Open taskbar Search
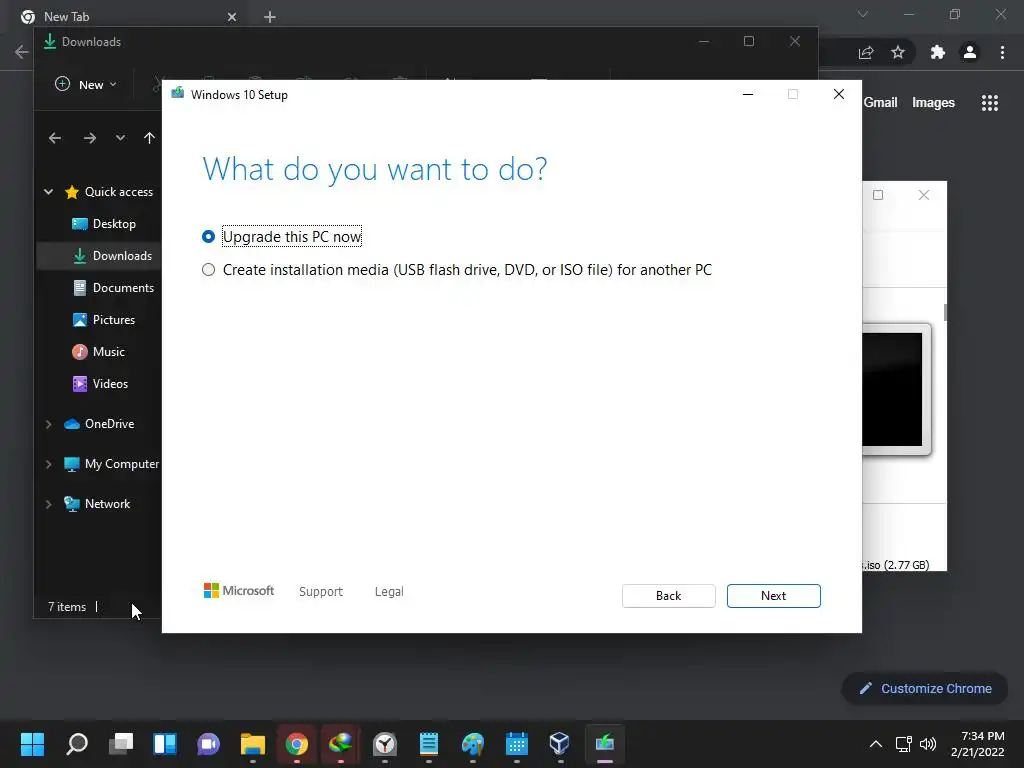 [77, 743]
